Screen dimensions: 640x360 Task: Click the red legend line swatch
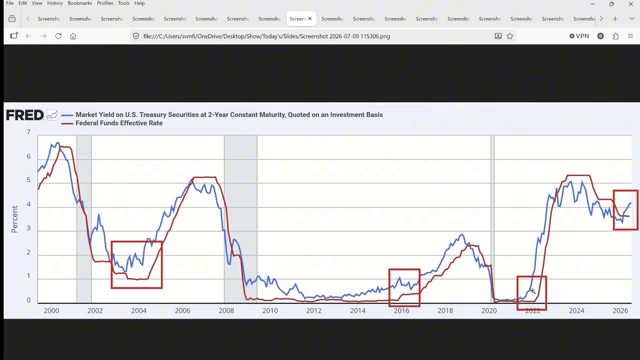pyautogui.click(x=67, y=123)
